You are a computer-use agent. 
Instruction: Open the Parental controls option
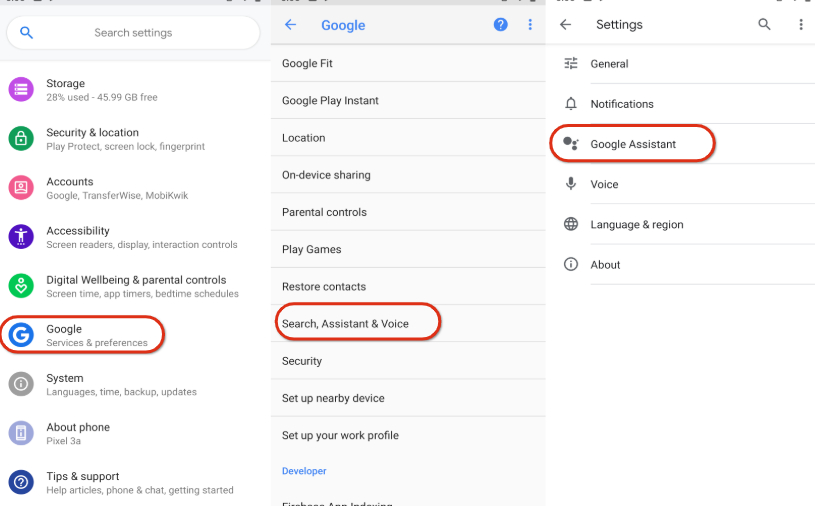pos(324,212)
